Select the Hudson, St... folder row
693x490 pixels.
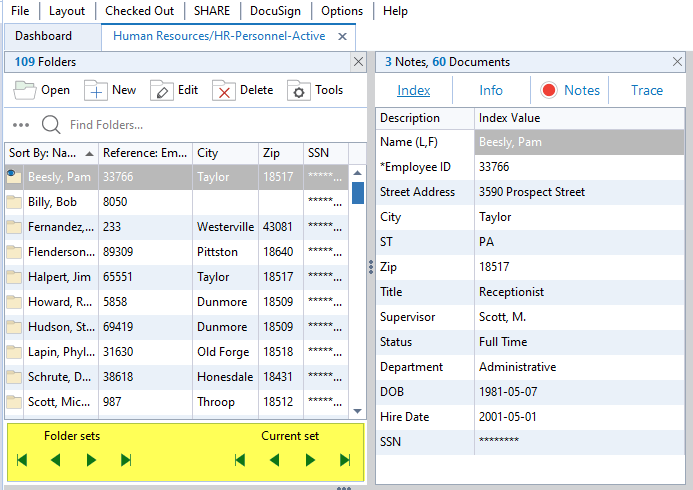[x=177, y=327]
